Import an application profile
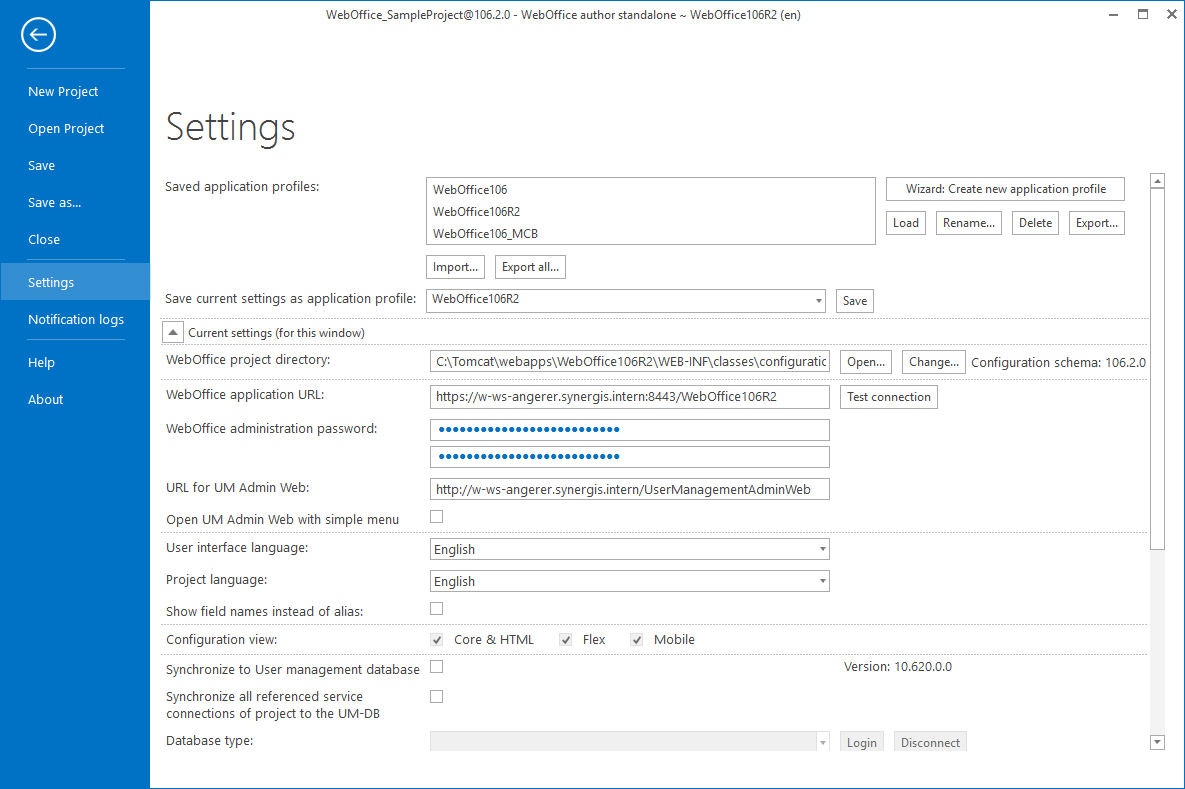Screen dimensions: 1185x789 (x=455, y=266)
